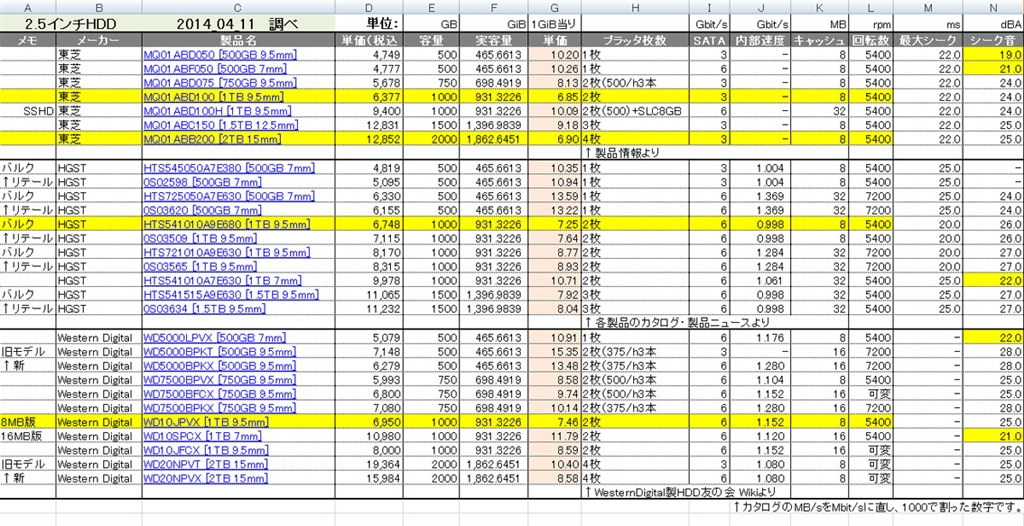Open the WD20NPVT [2TB 15mm] link
This screenshot has width=1024, height=526.
[204, 465]
